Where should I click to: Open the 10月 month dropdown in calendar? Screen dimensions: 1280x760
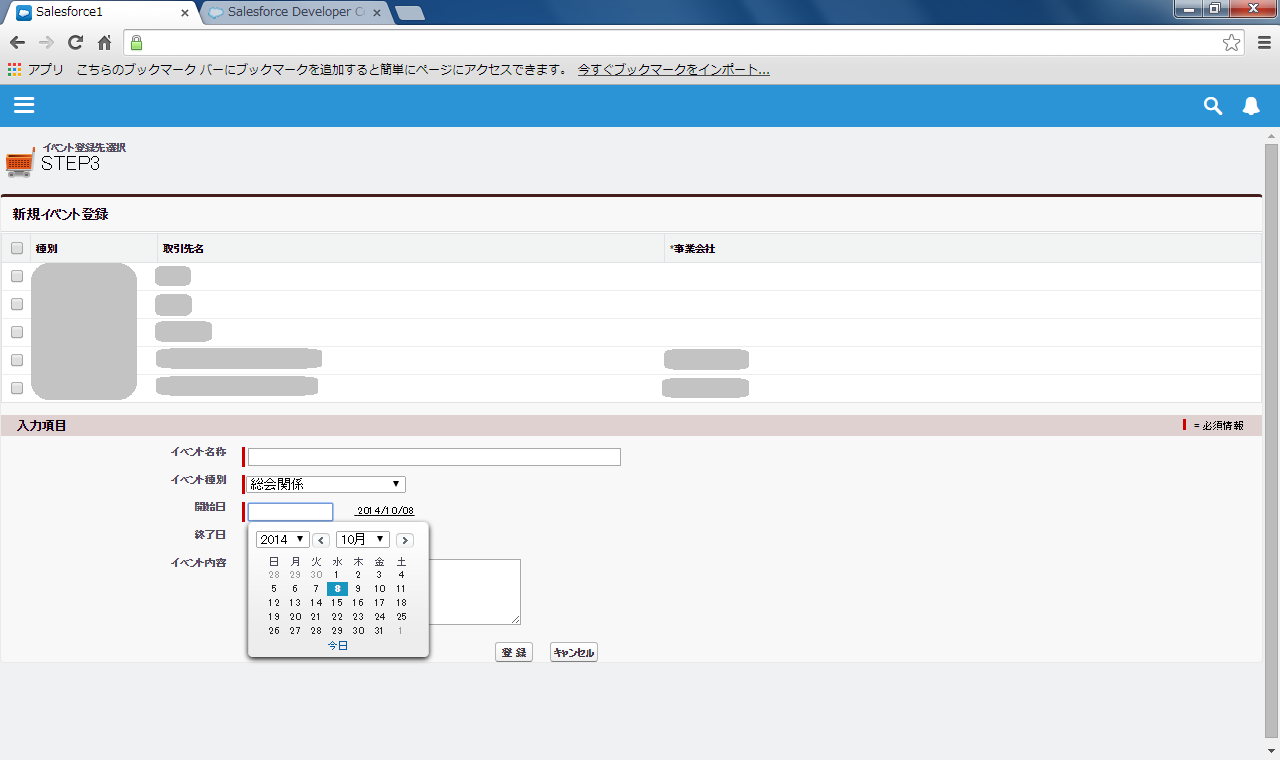coord(363,540)
